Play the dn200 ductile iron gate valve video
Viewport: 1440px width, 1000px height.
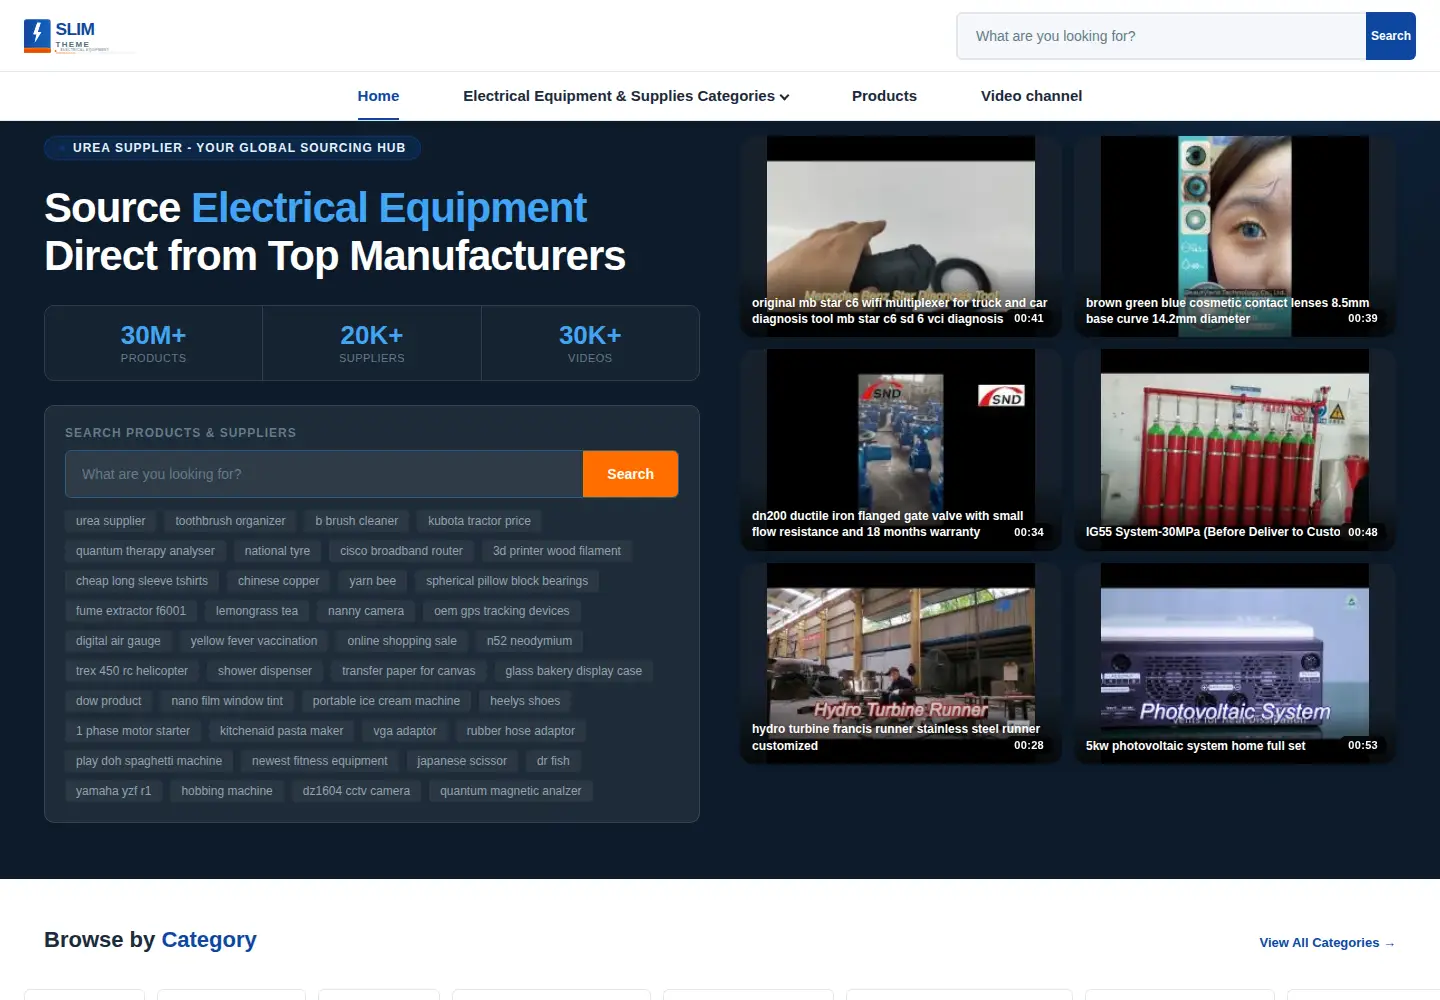pos(901,449)
